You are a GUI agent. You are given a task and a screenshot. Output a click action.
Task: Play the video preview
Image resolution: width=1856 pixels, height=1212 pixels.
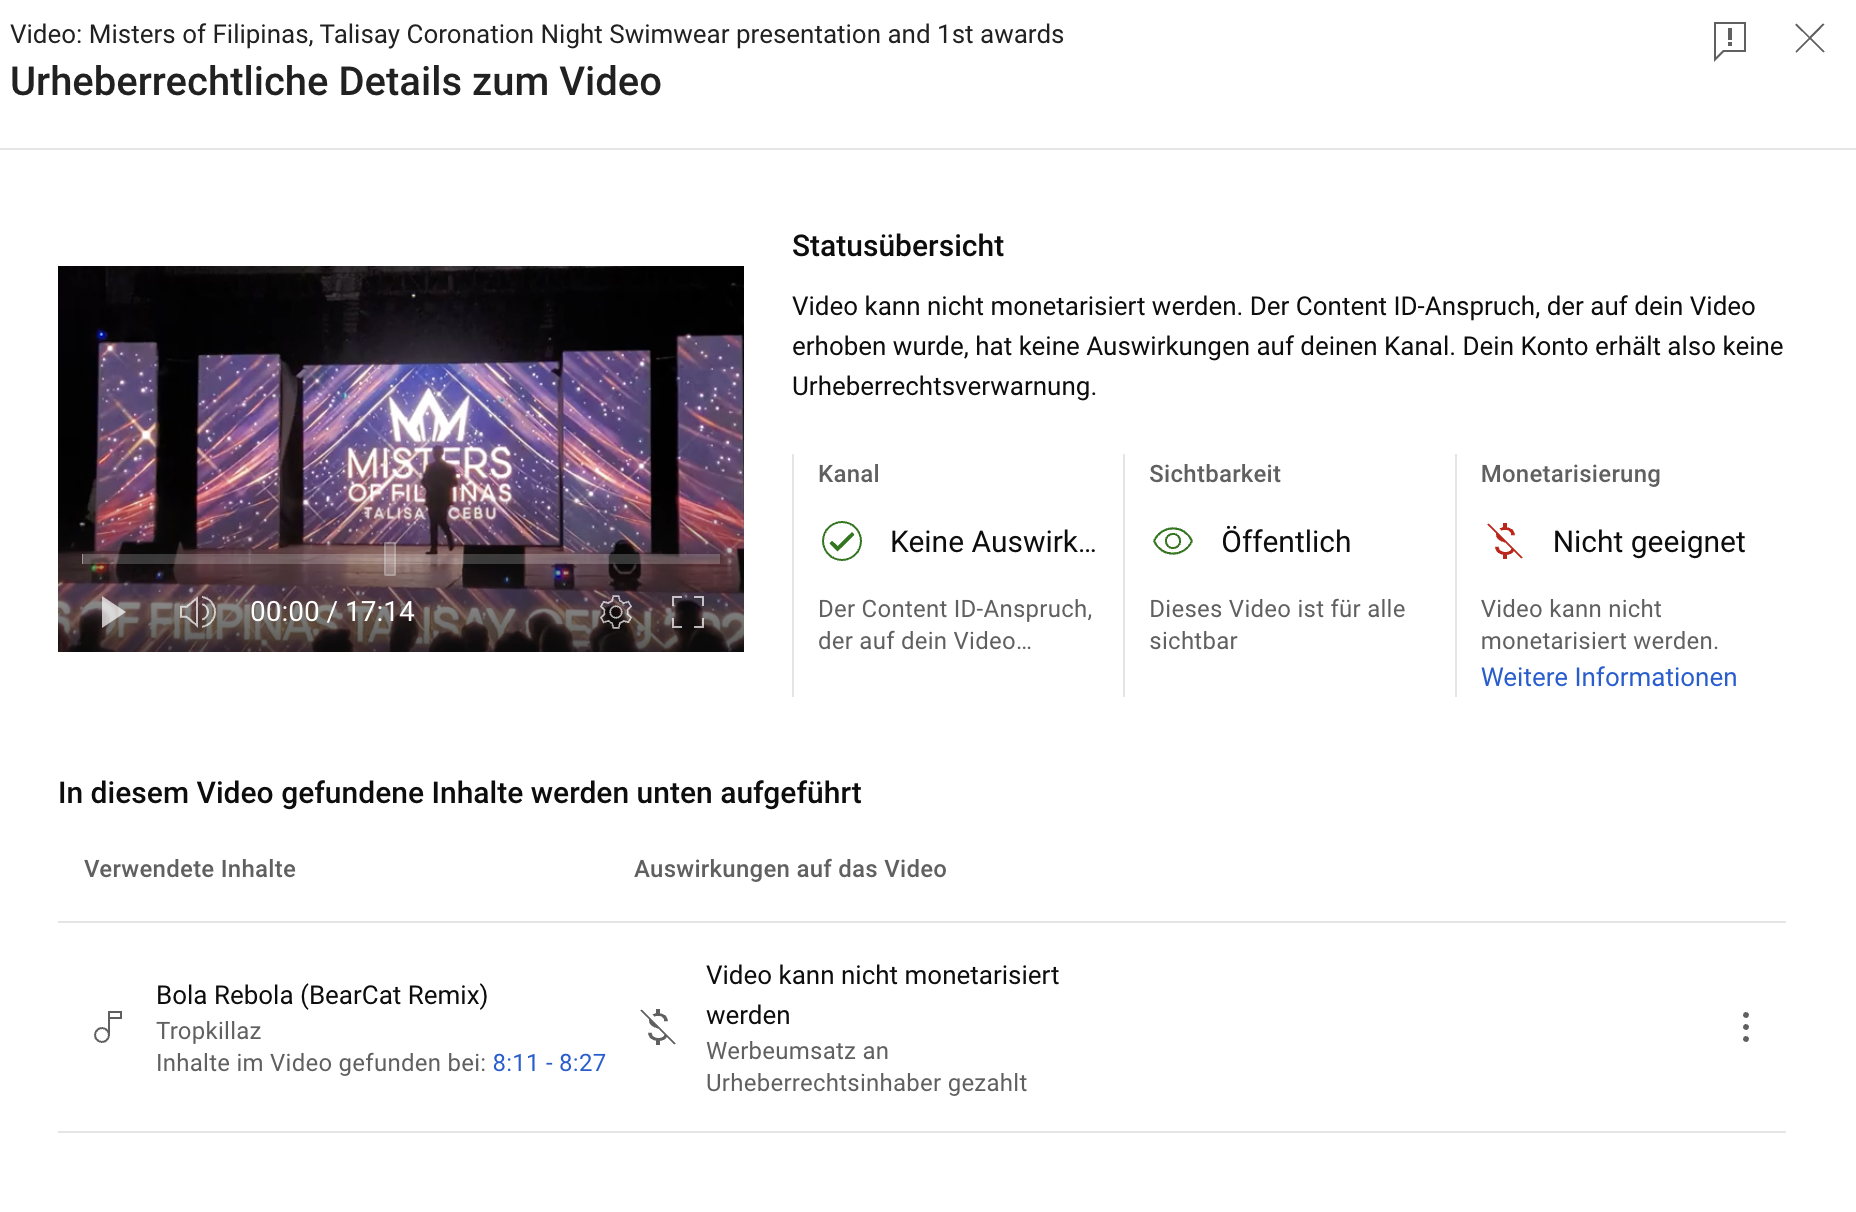click(113, 612)
